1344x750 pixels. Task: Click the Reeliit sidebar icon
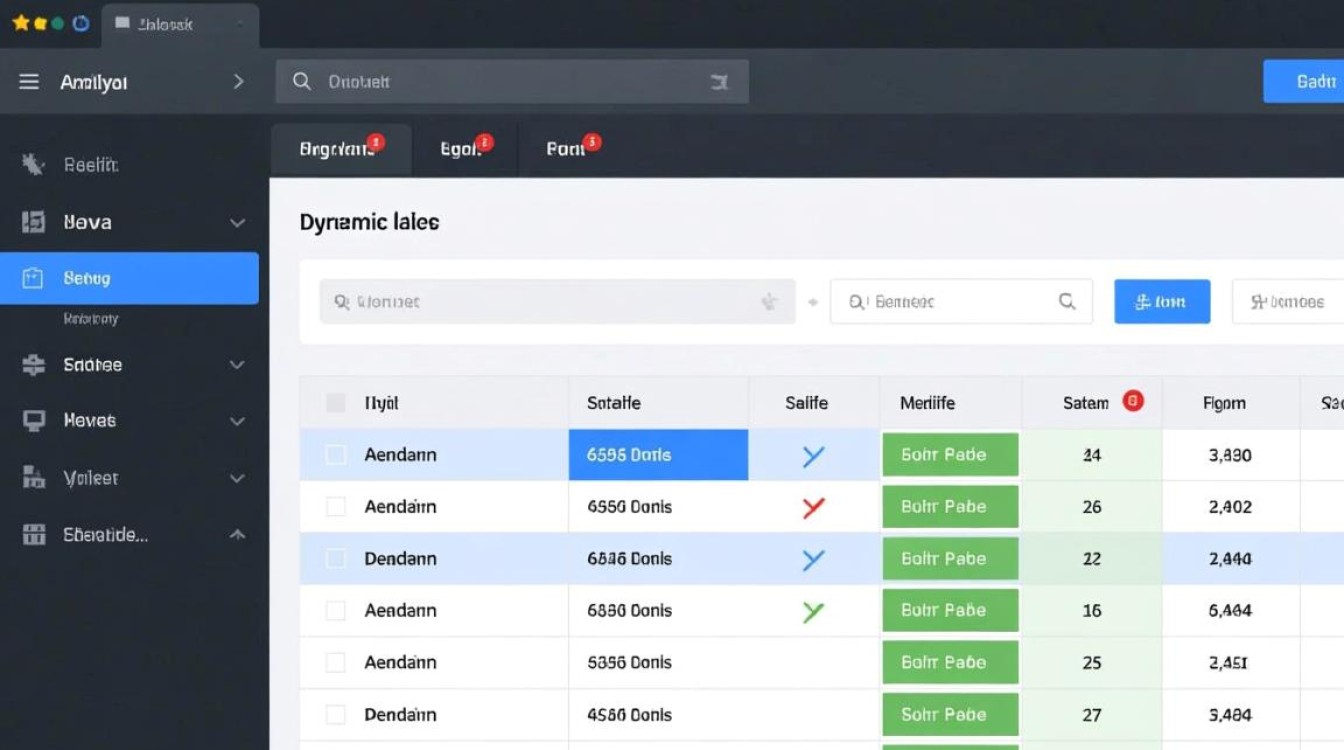coord(33,165)
